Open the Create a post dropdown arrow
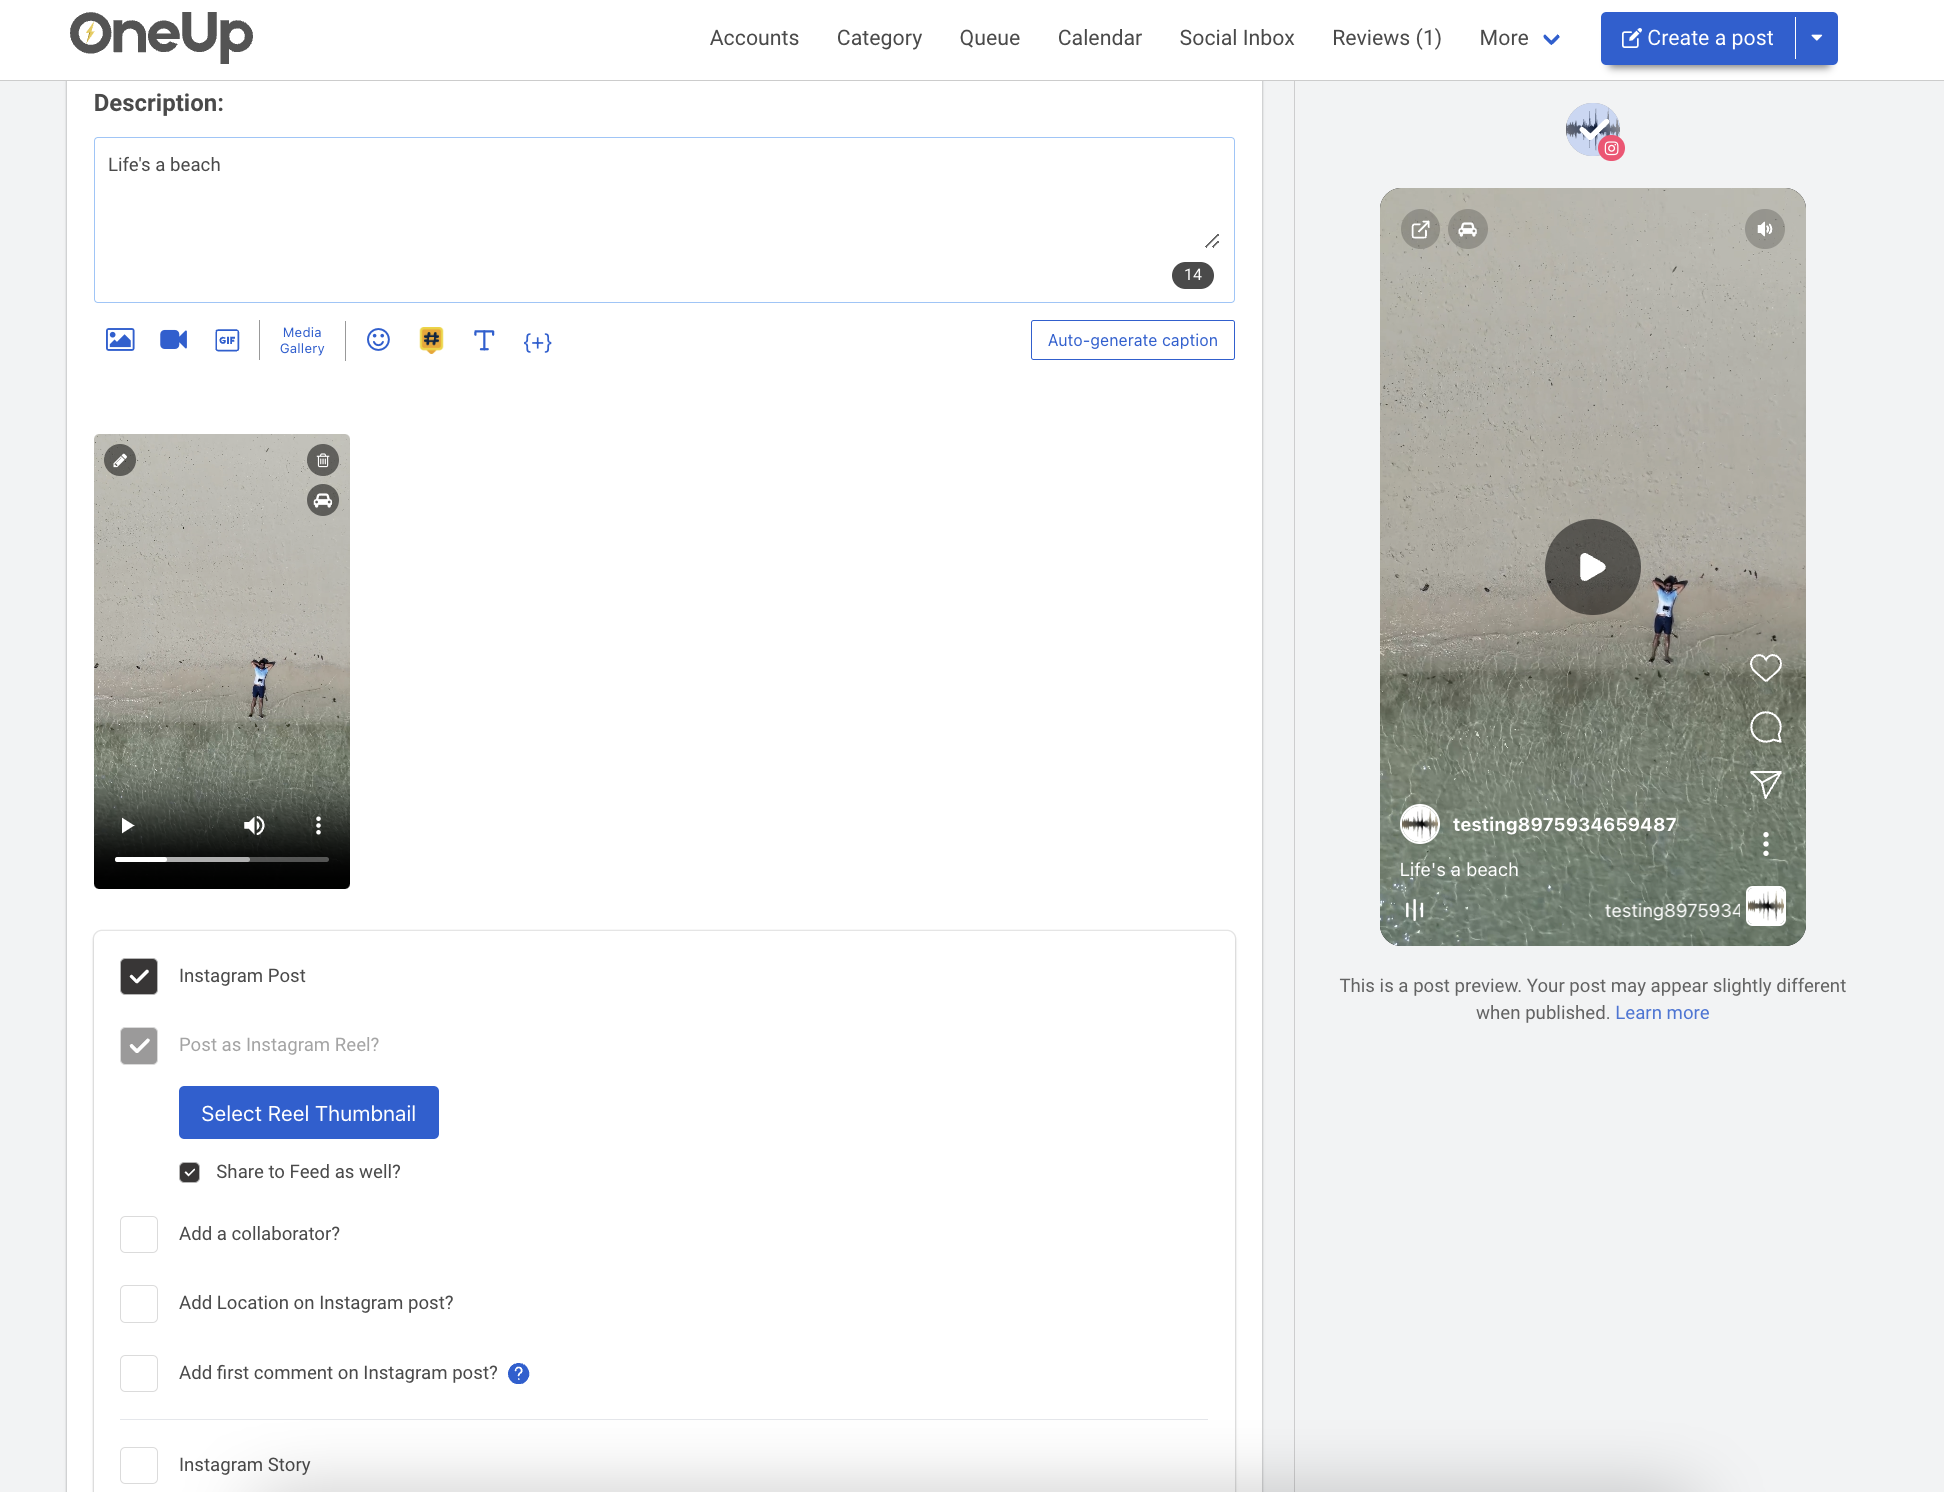This screenshot has height=1492, width=1944. [x=1816, y=38]
